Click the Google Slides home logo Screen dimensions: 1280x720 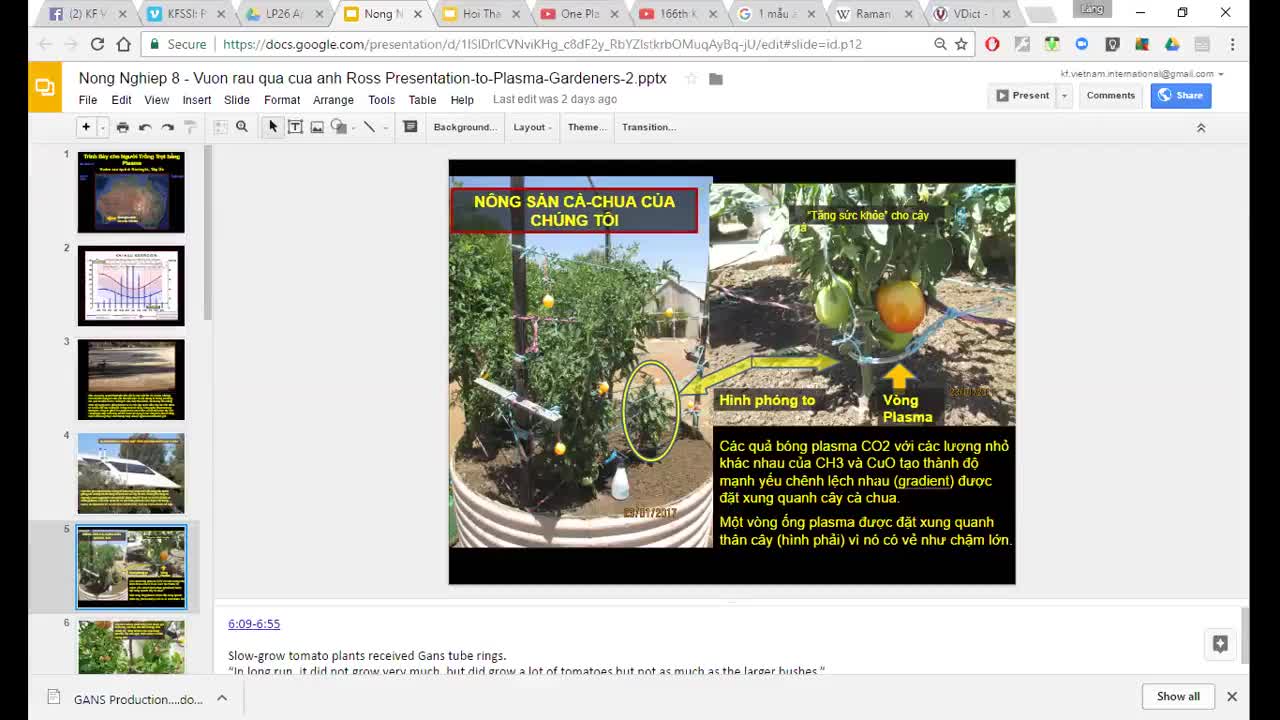[45, 87]
